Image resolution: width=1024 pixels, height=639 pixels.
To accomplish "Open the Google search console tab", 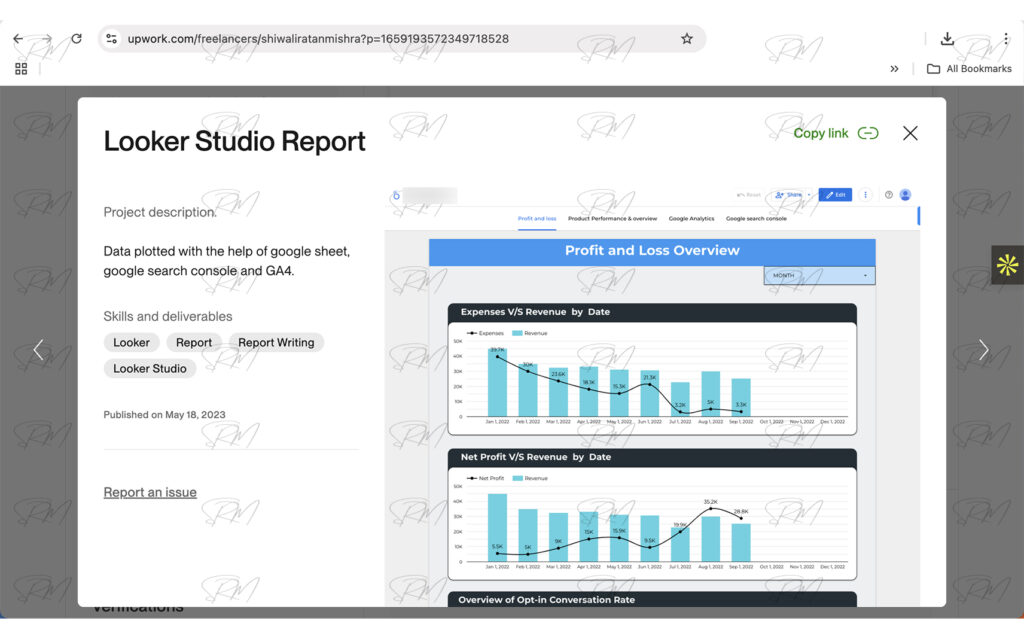I will [756, 219].
